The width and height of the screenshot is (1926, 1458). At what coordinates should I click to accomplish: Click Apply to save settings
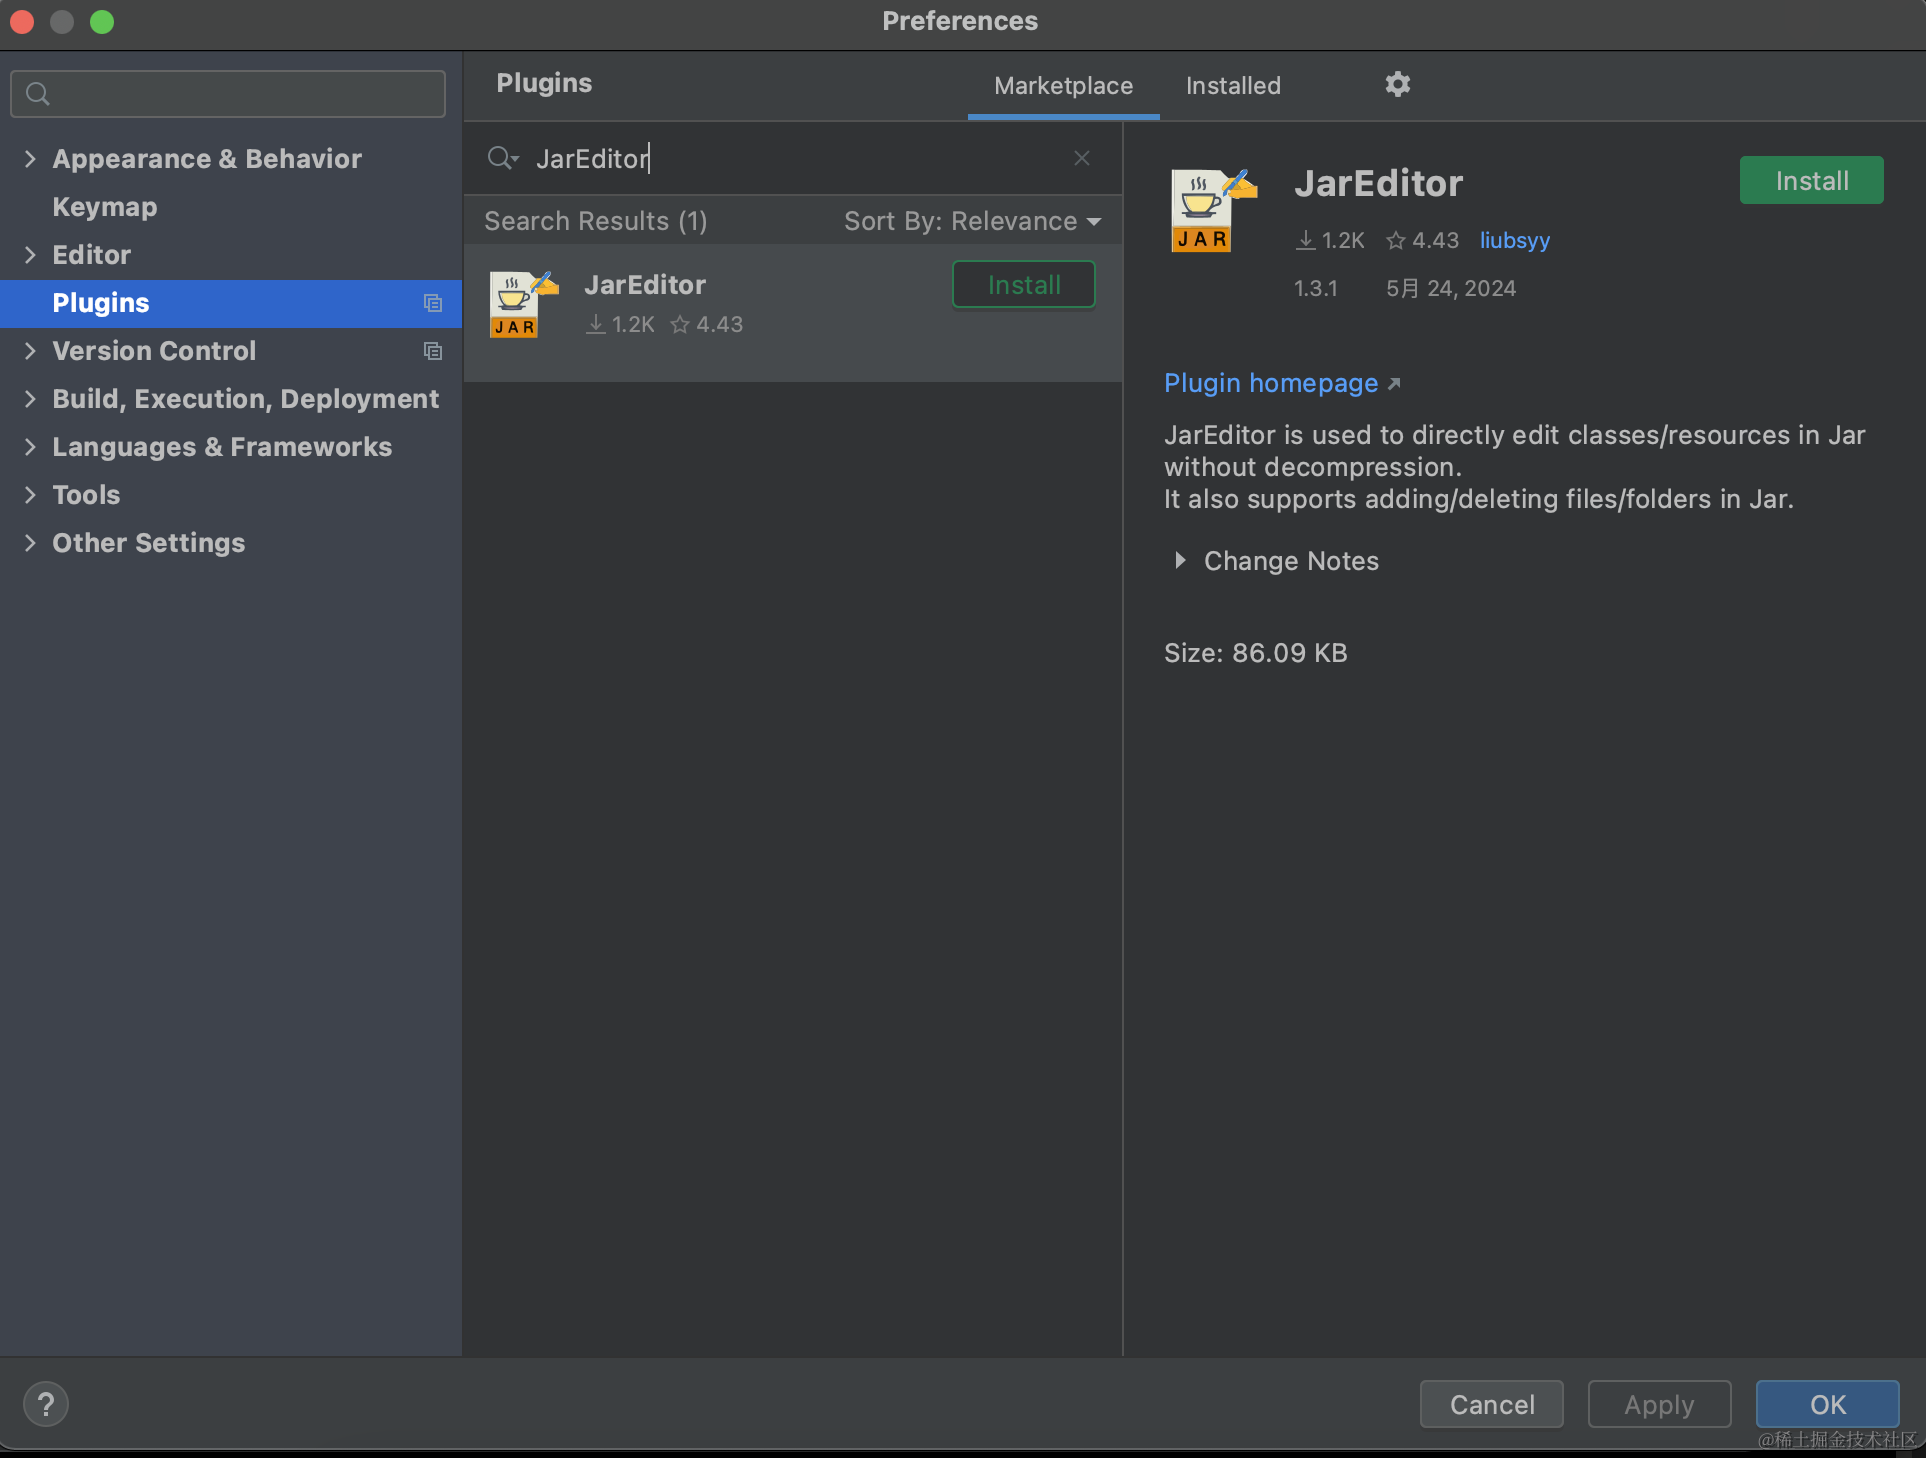[1658, 1404]
